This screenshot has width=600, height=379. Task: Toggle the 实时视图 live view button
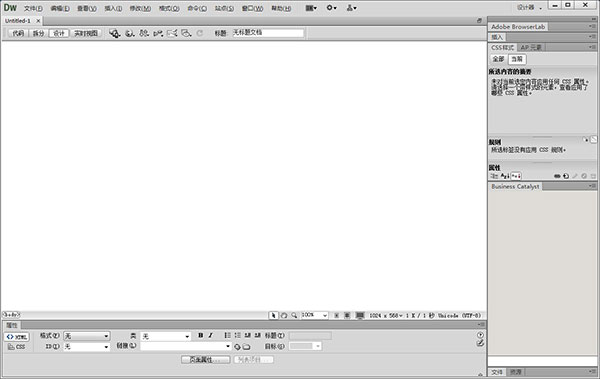86,33
